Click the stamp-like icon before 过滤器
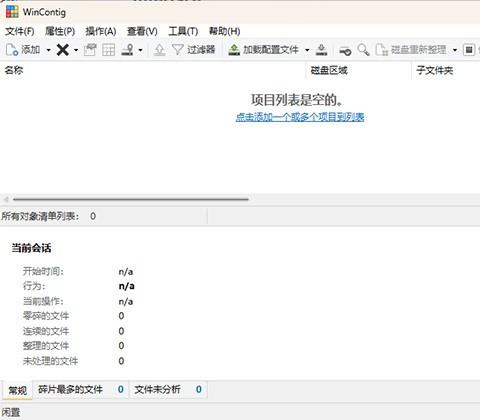480x420 pixels. point(127,50)
